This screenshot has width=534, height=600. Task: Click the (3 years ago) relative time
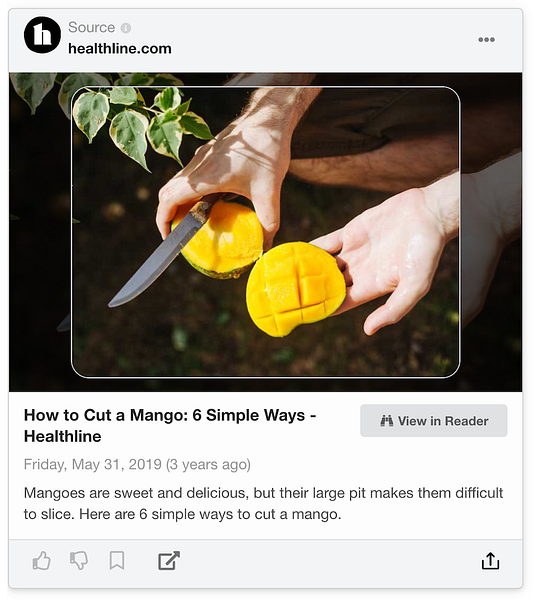click(208, 465)
